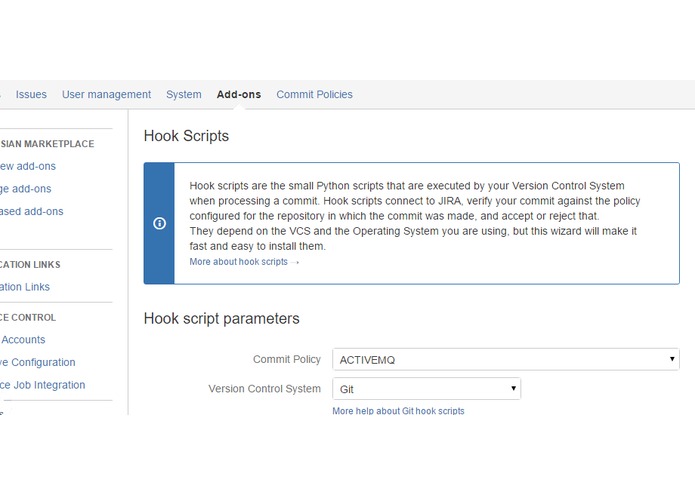
Task: Click the info icon in blue banner
Action: (160, 223)
